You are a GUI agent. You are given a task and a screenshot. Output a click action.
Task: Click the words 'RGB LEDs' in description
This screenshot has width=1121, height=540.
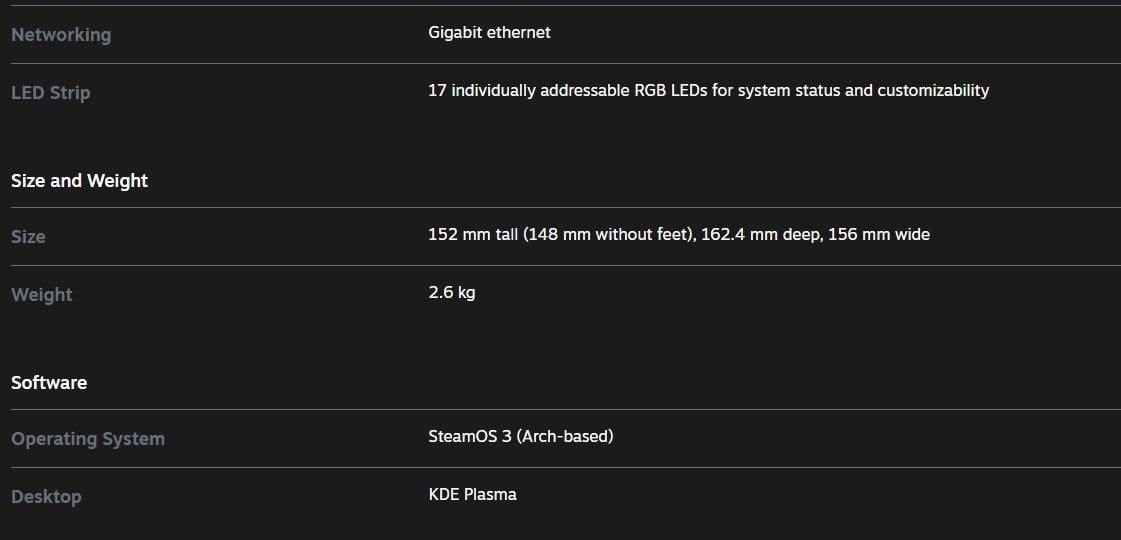(x=671, y=91)
